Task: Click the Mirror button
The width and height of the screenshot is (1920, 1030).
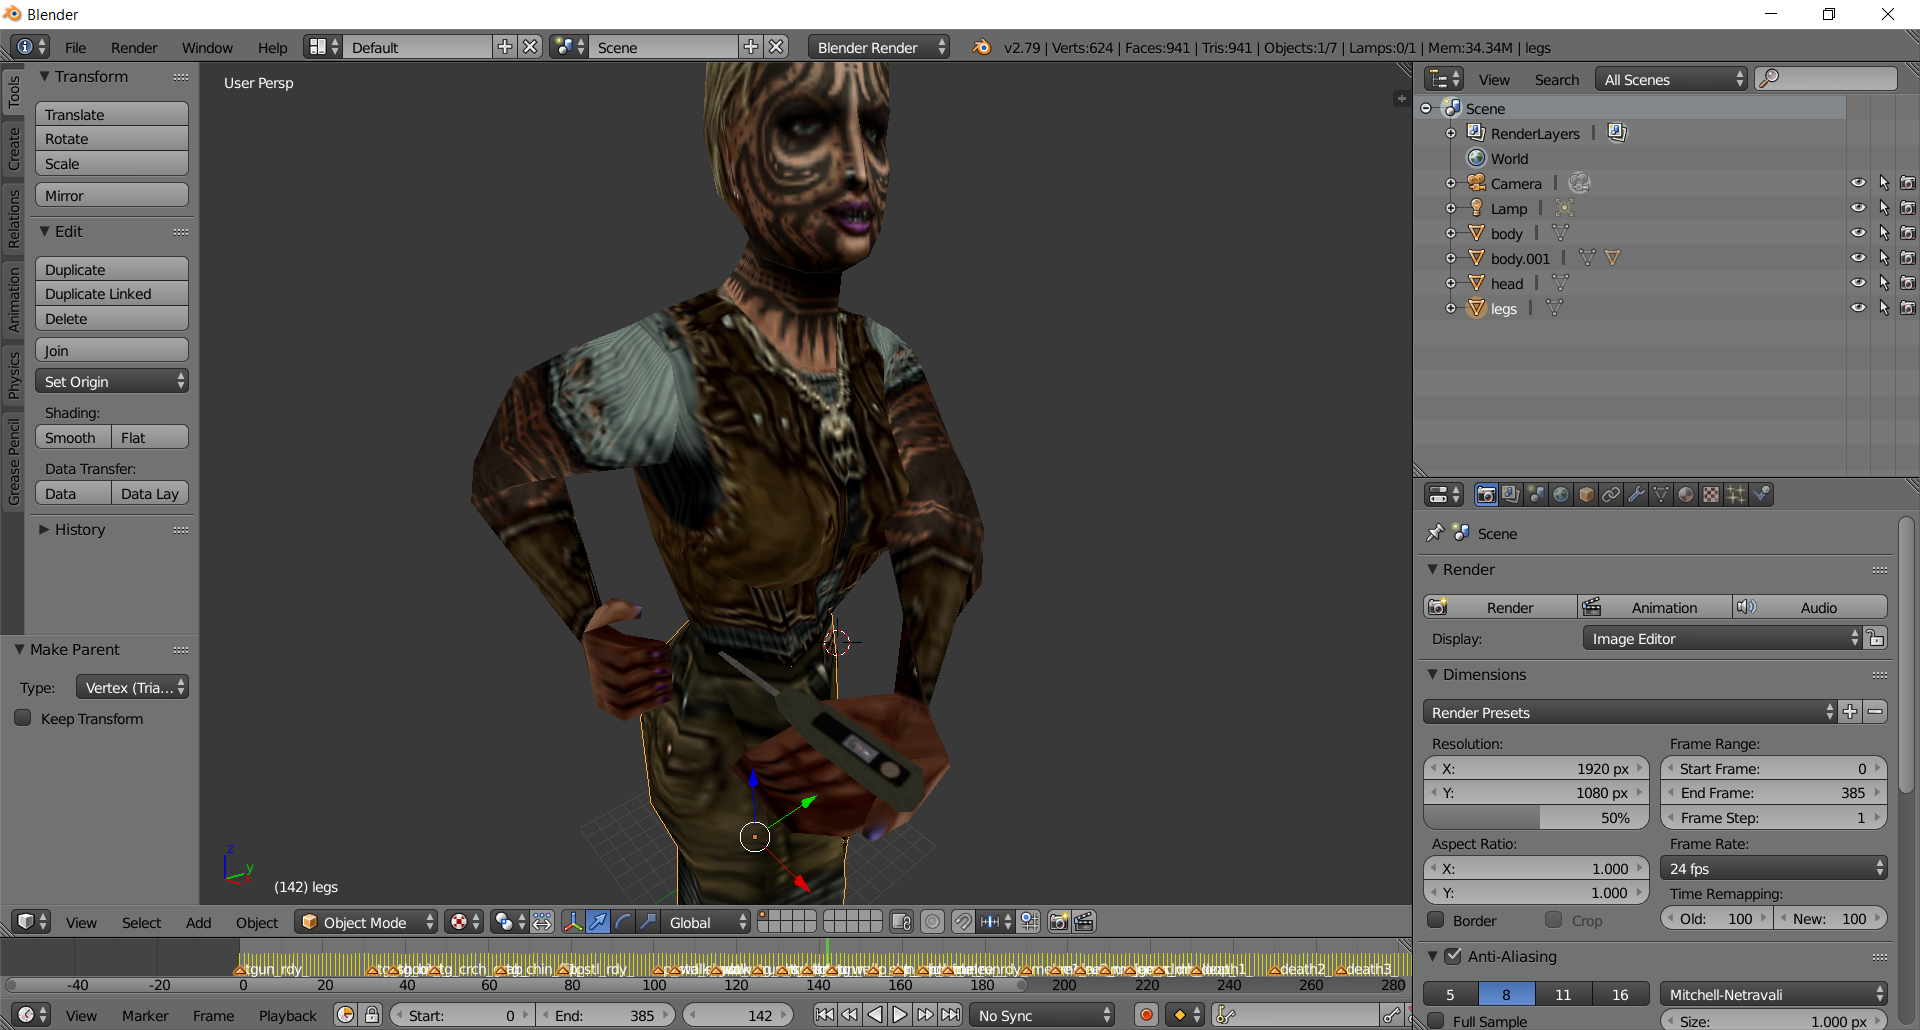Action: click(112, 195)
